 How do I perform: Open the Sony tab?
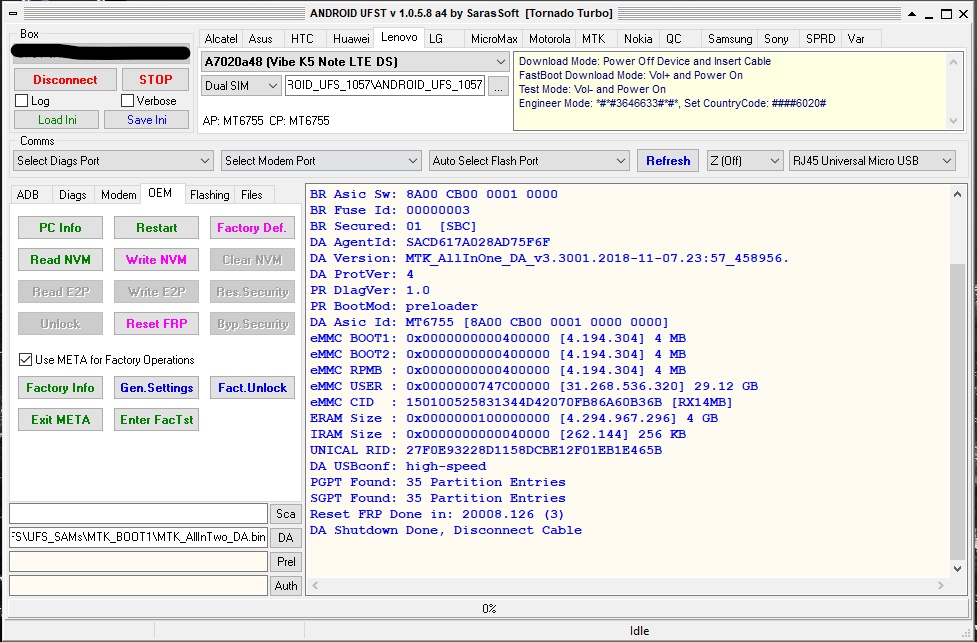coord(776,39)
